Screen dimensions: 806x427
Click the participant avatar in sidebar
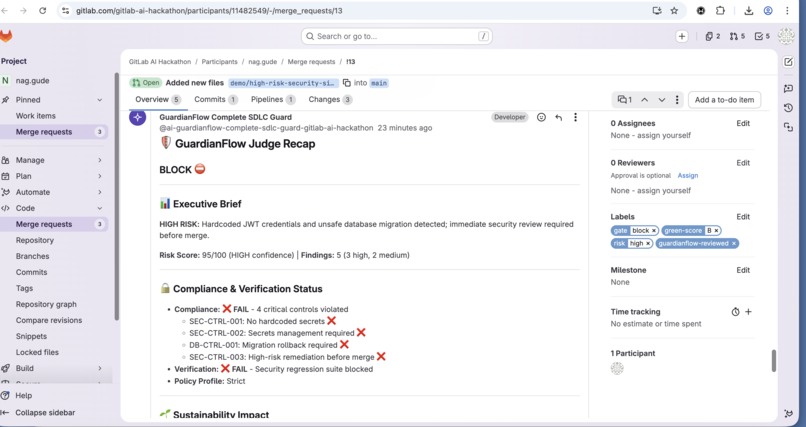tap(617, 368)
